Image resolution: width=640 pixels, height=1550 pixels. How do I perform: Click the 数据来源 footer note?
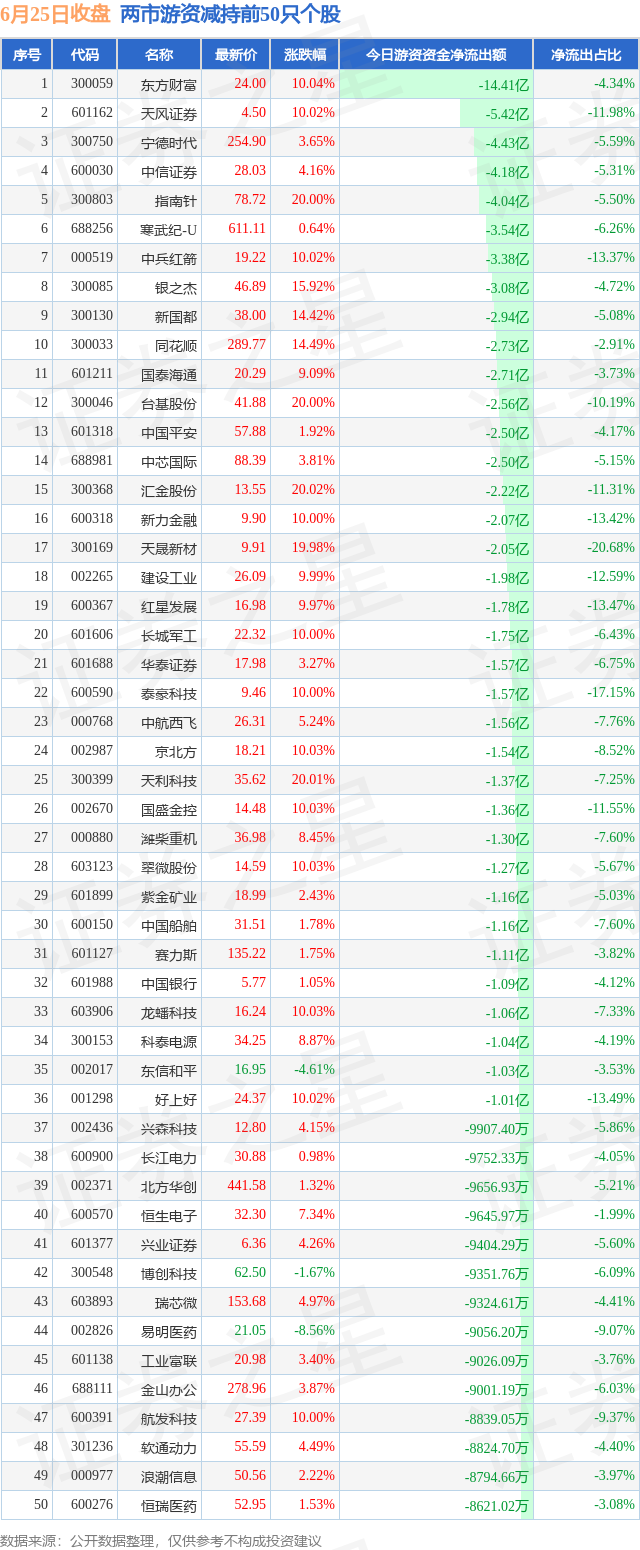pyautogui.click(x=160, y=1541)
